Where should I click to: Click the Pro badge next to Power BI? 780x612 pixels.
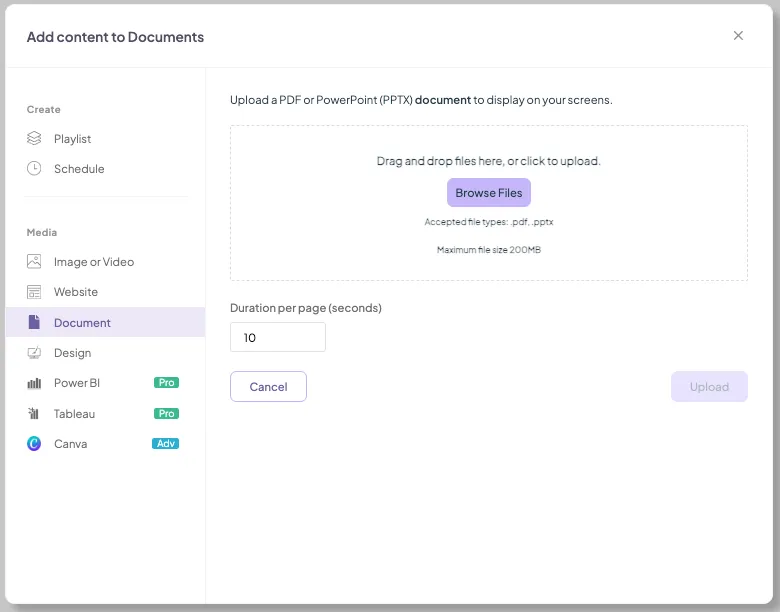coord(166,383)
